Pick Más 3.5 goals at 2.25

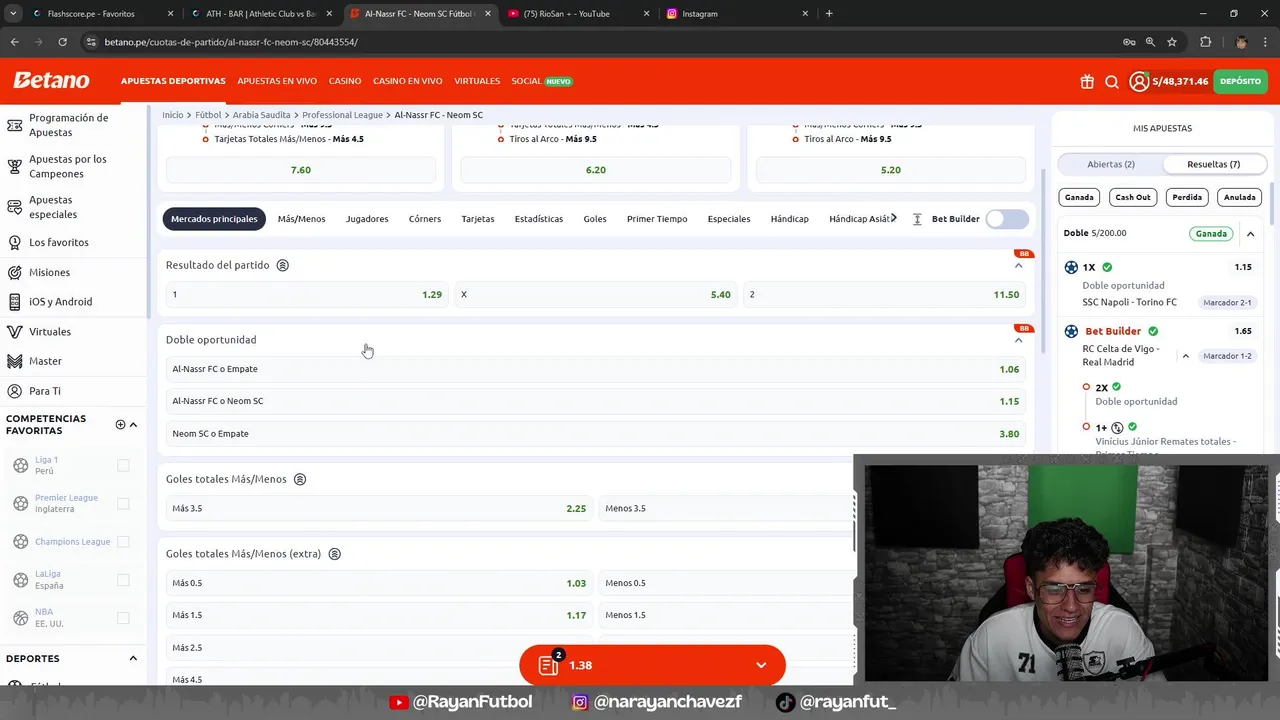[379, 508]
